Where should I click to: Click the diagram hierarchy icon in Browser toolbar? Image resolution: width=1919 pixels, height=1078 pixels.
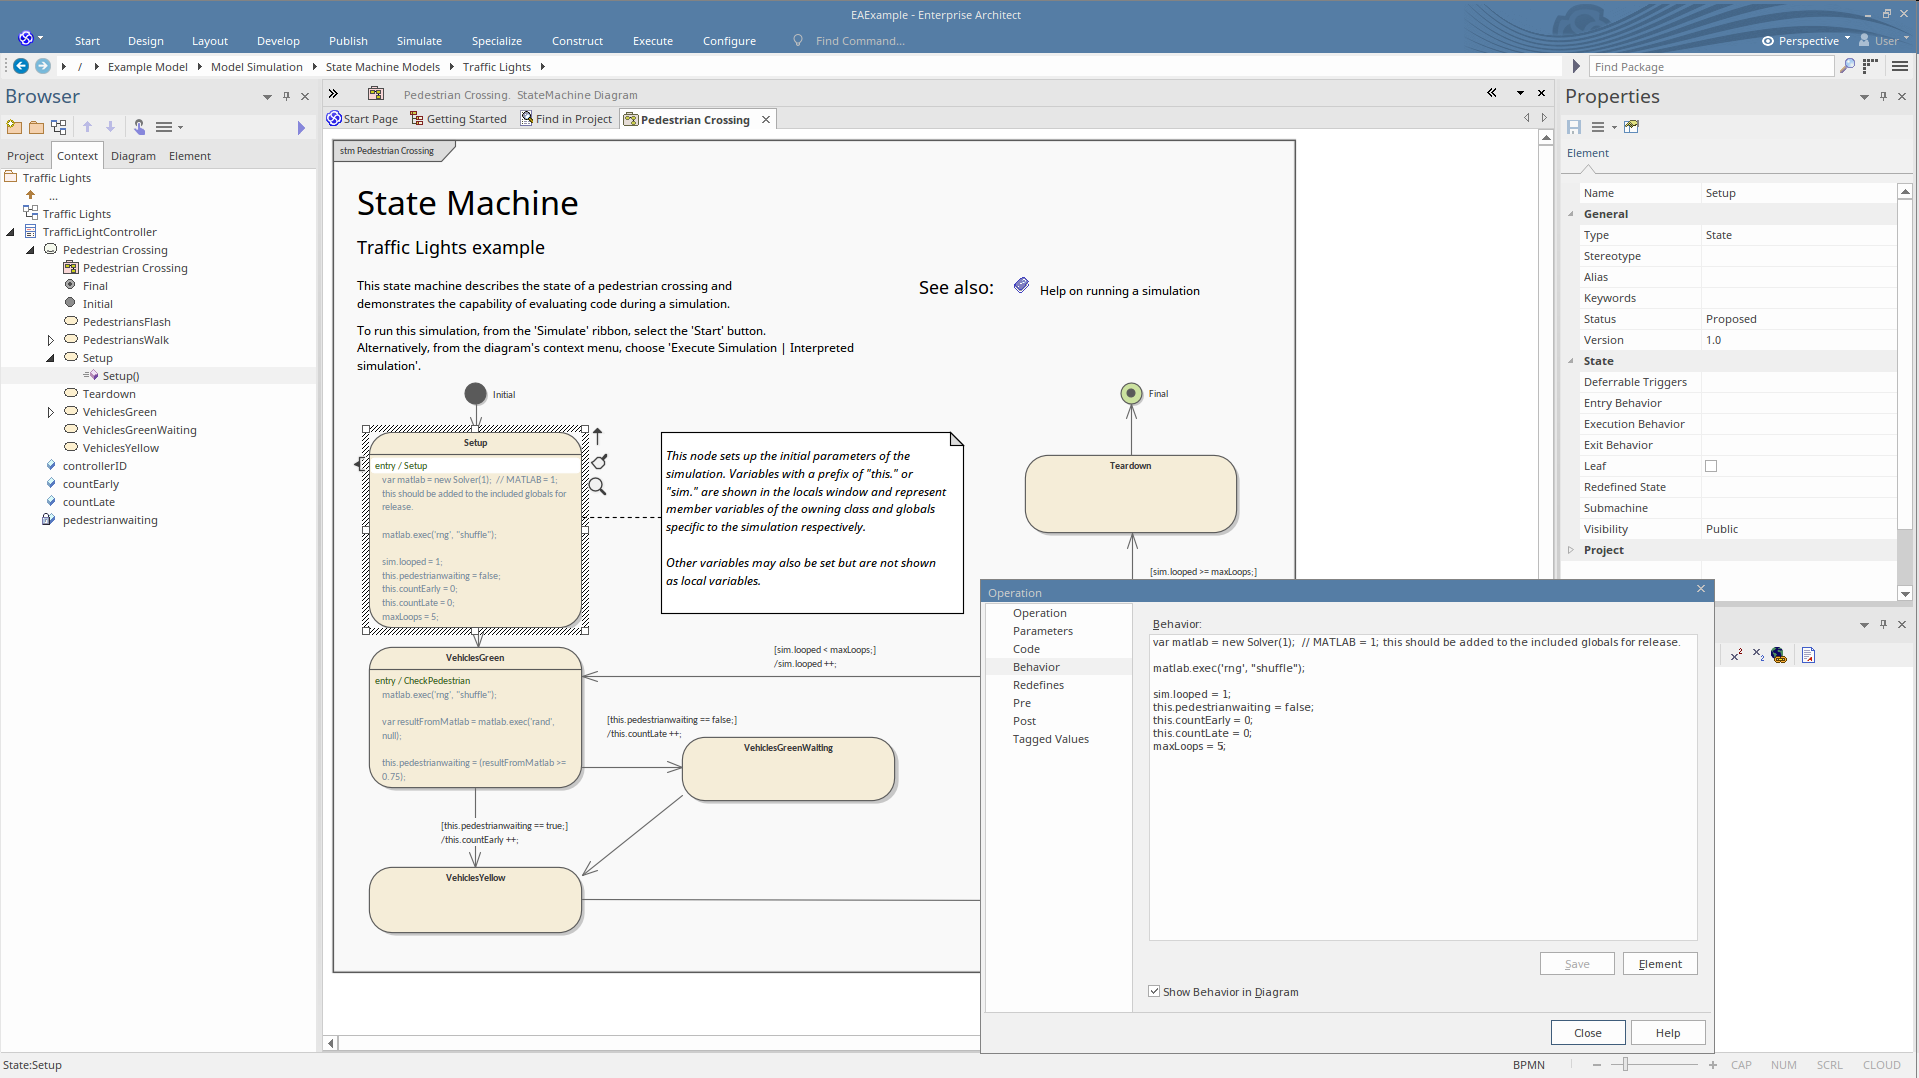(x=59, y=127)
